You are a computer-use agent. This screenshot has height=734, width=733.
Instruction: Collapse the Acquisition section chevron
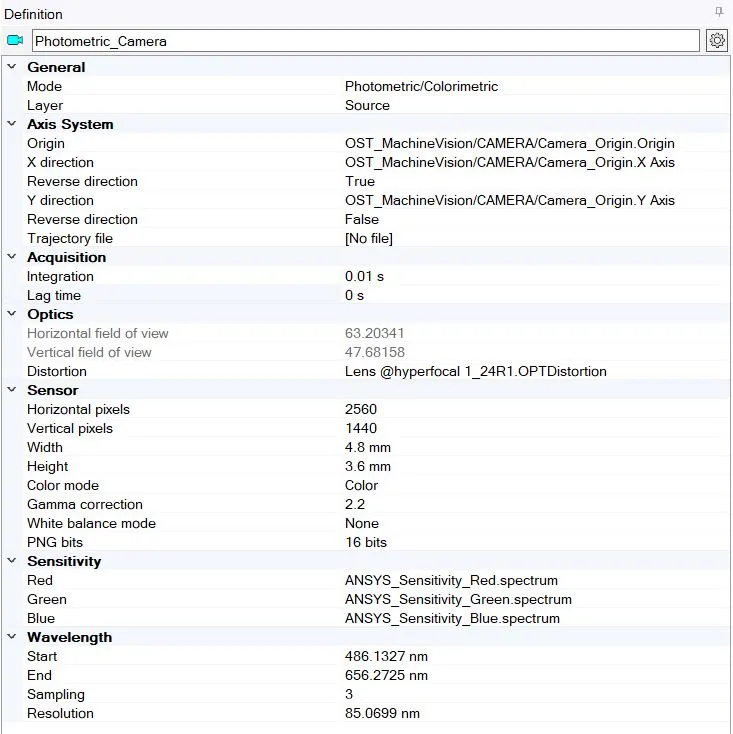tap(12, 257)
